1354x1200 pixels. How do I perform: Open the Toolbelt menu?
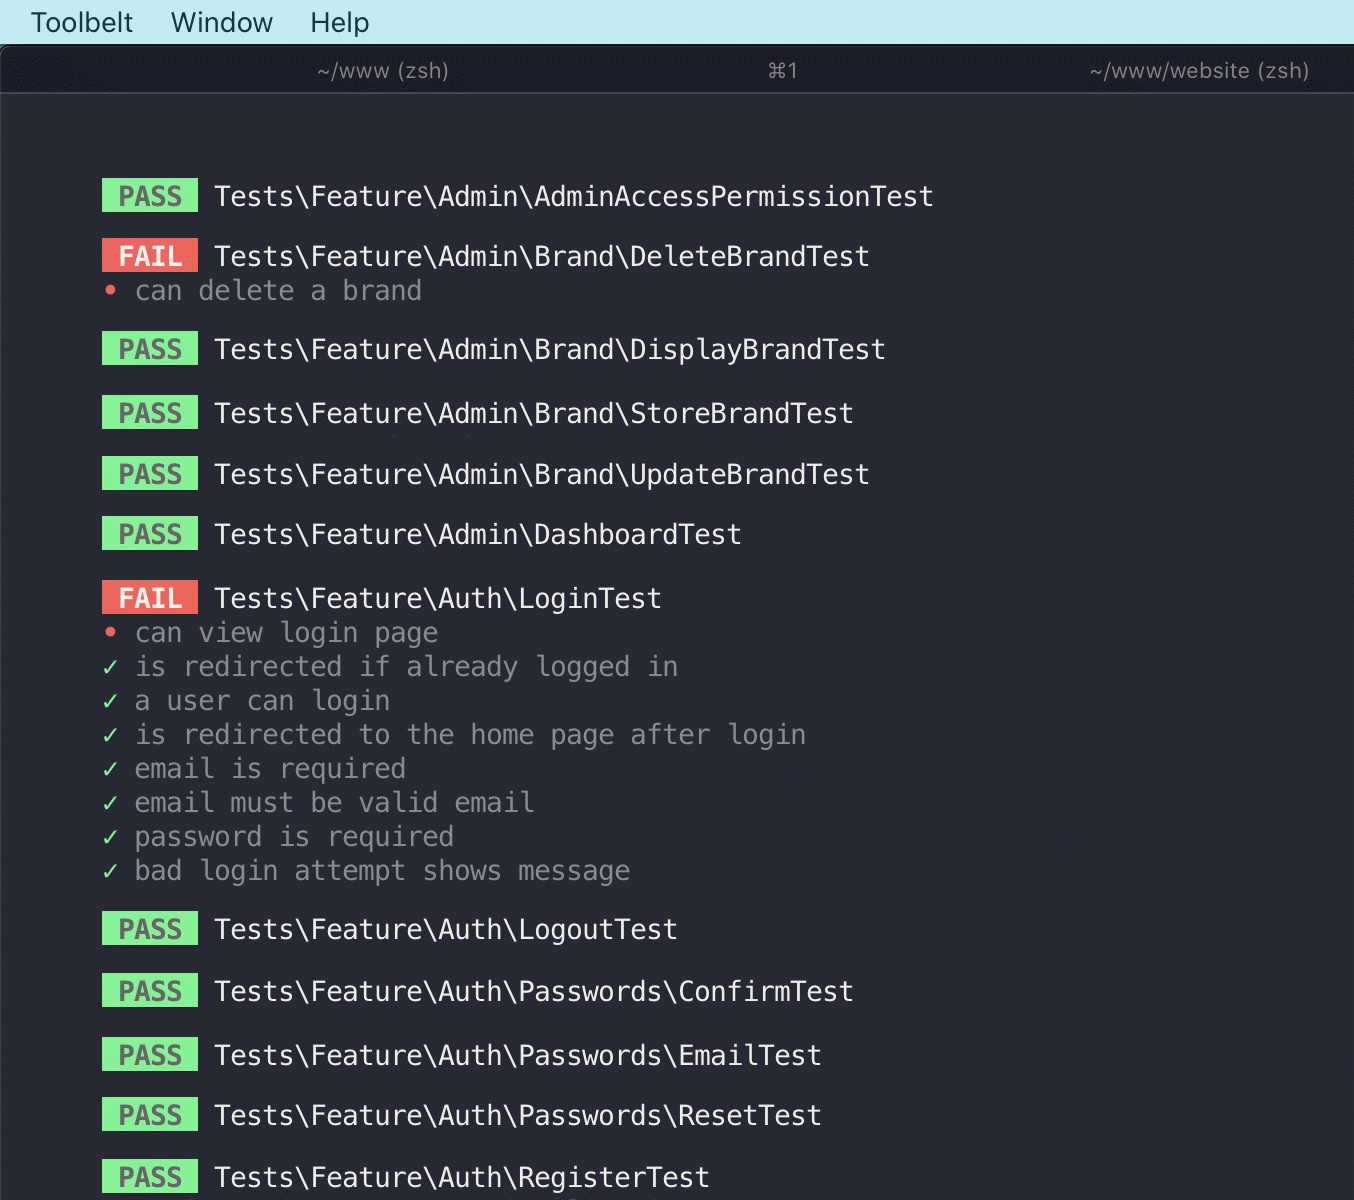point(82,22)
